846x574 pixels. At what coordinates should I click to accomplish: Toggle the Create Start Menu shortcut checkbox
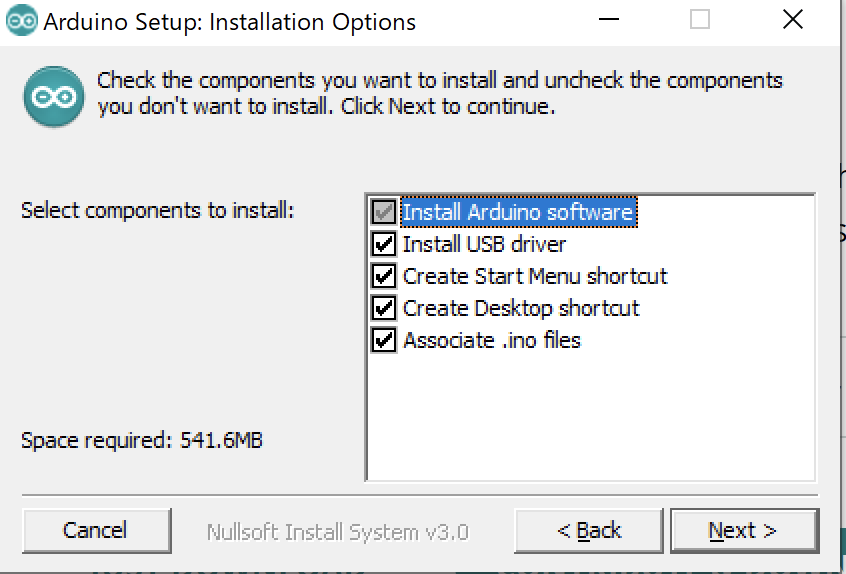(x=383, y=276)
